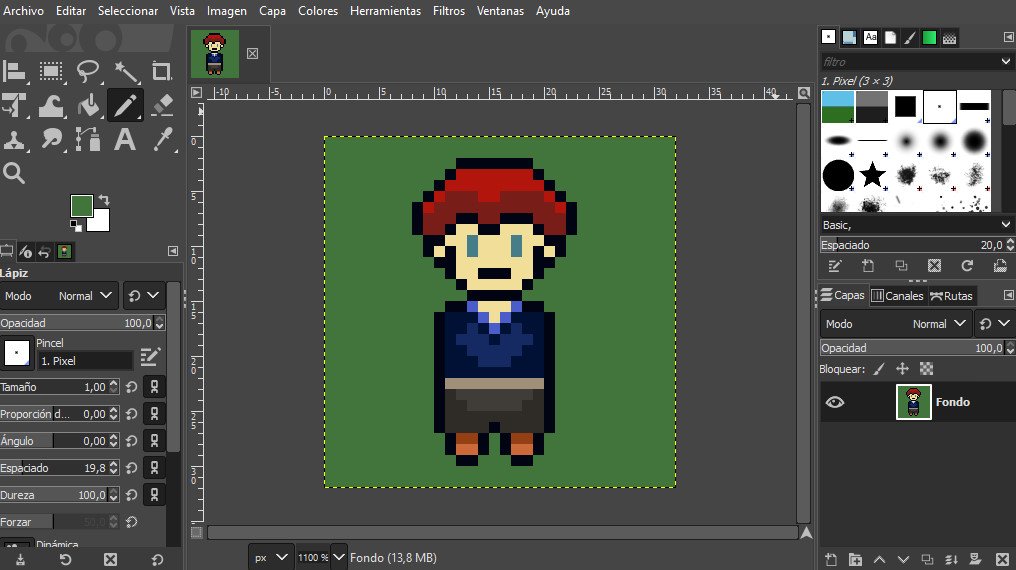Select the Color Picker eyedropper tool
Image resolution: width=1016 pixels, height=570 pixels.
tap(162, 139)
